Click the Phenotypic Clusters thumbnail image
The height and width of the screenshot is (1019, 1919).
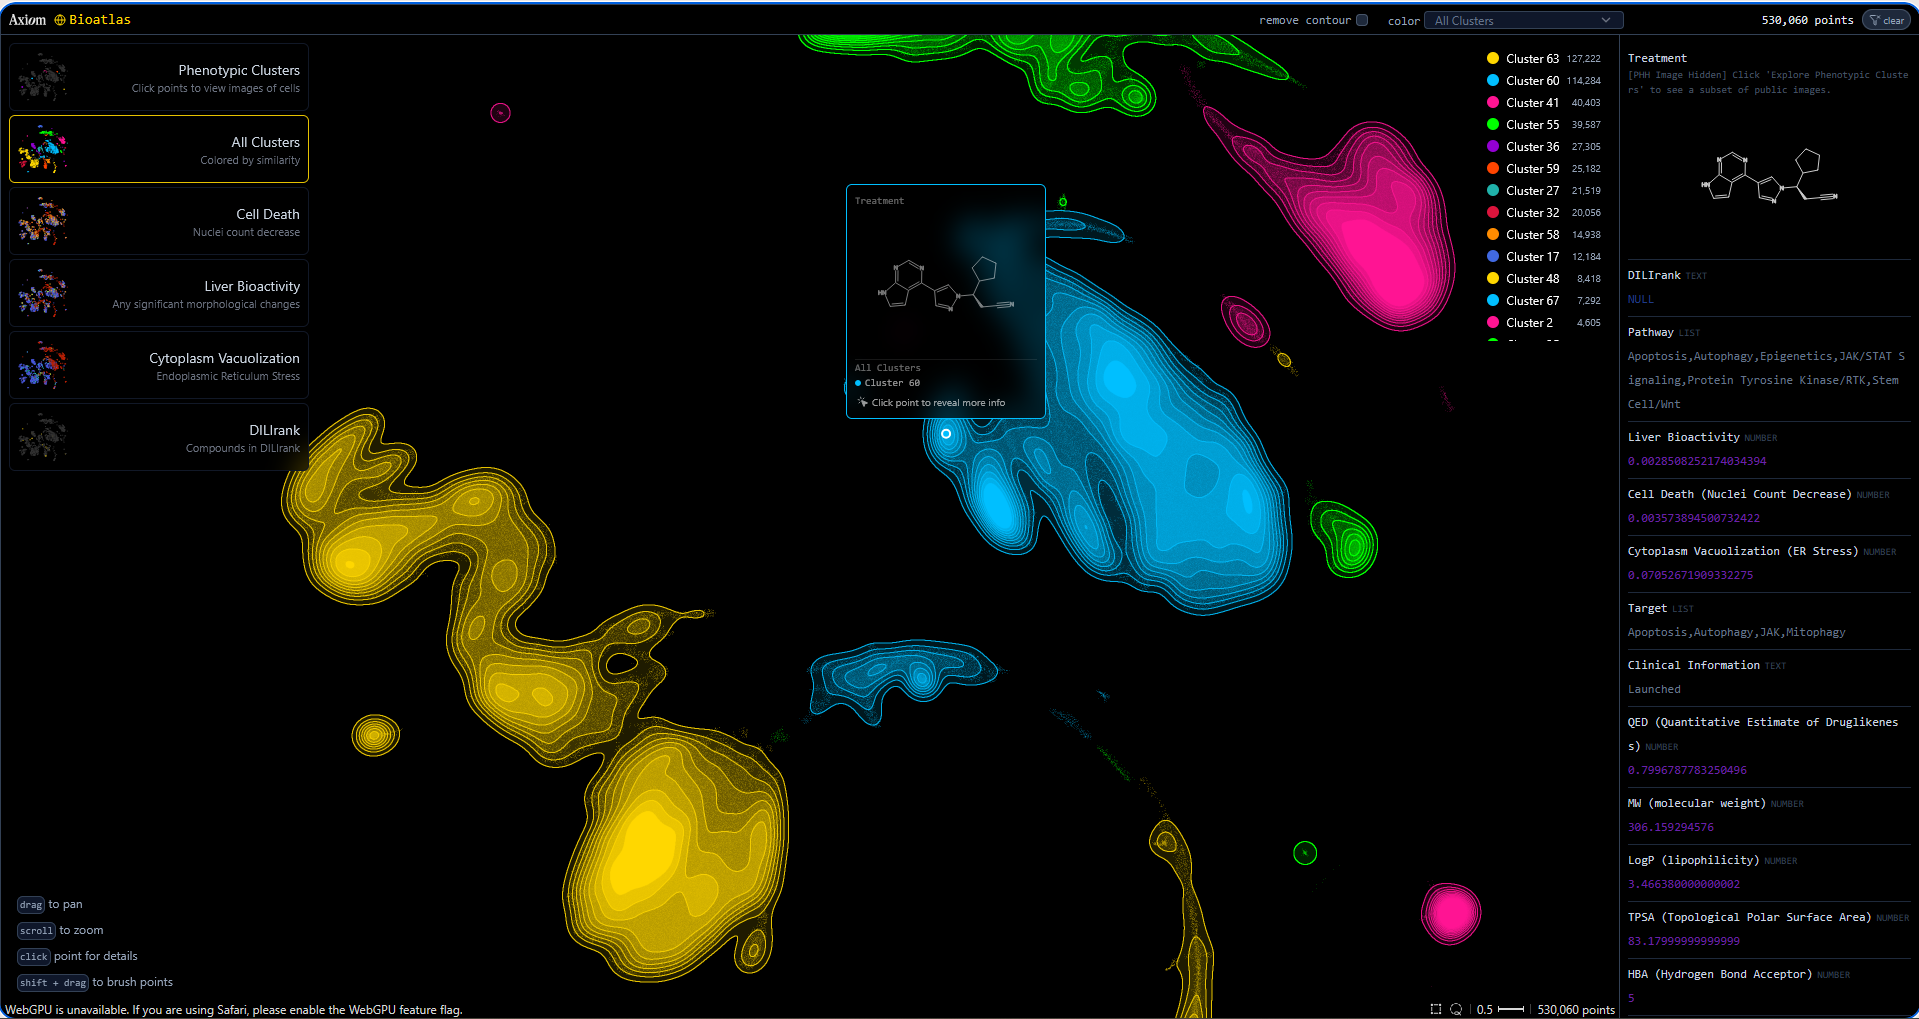tap(42, 77)
